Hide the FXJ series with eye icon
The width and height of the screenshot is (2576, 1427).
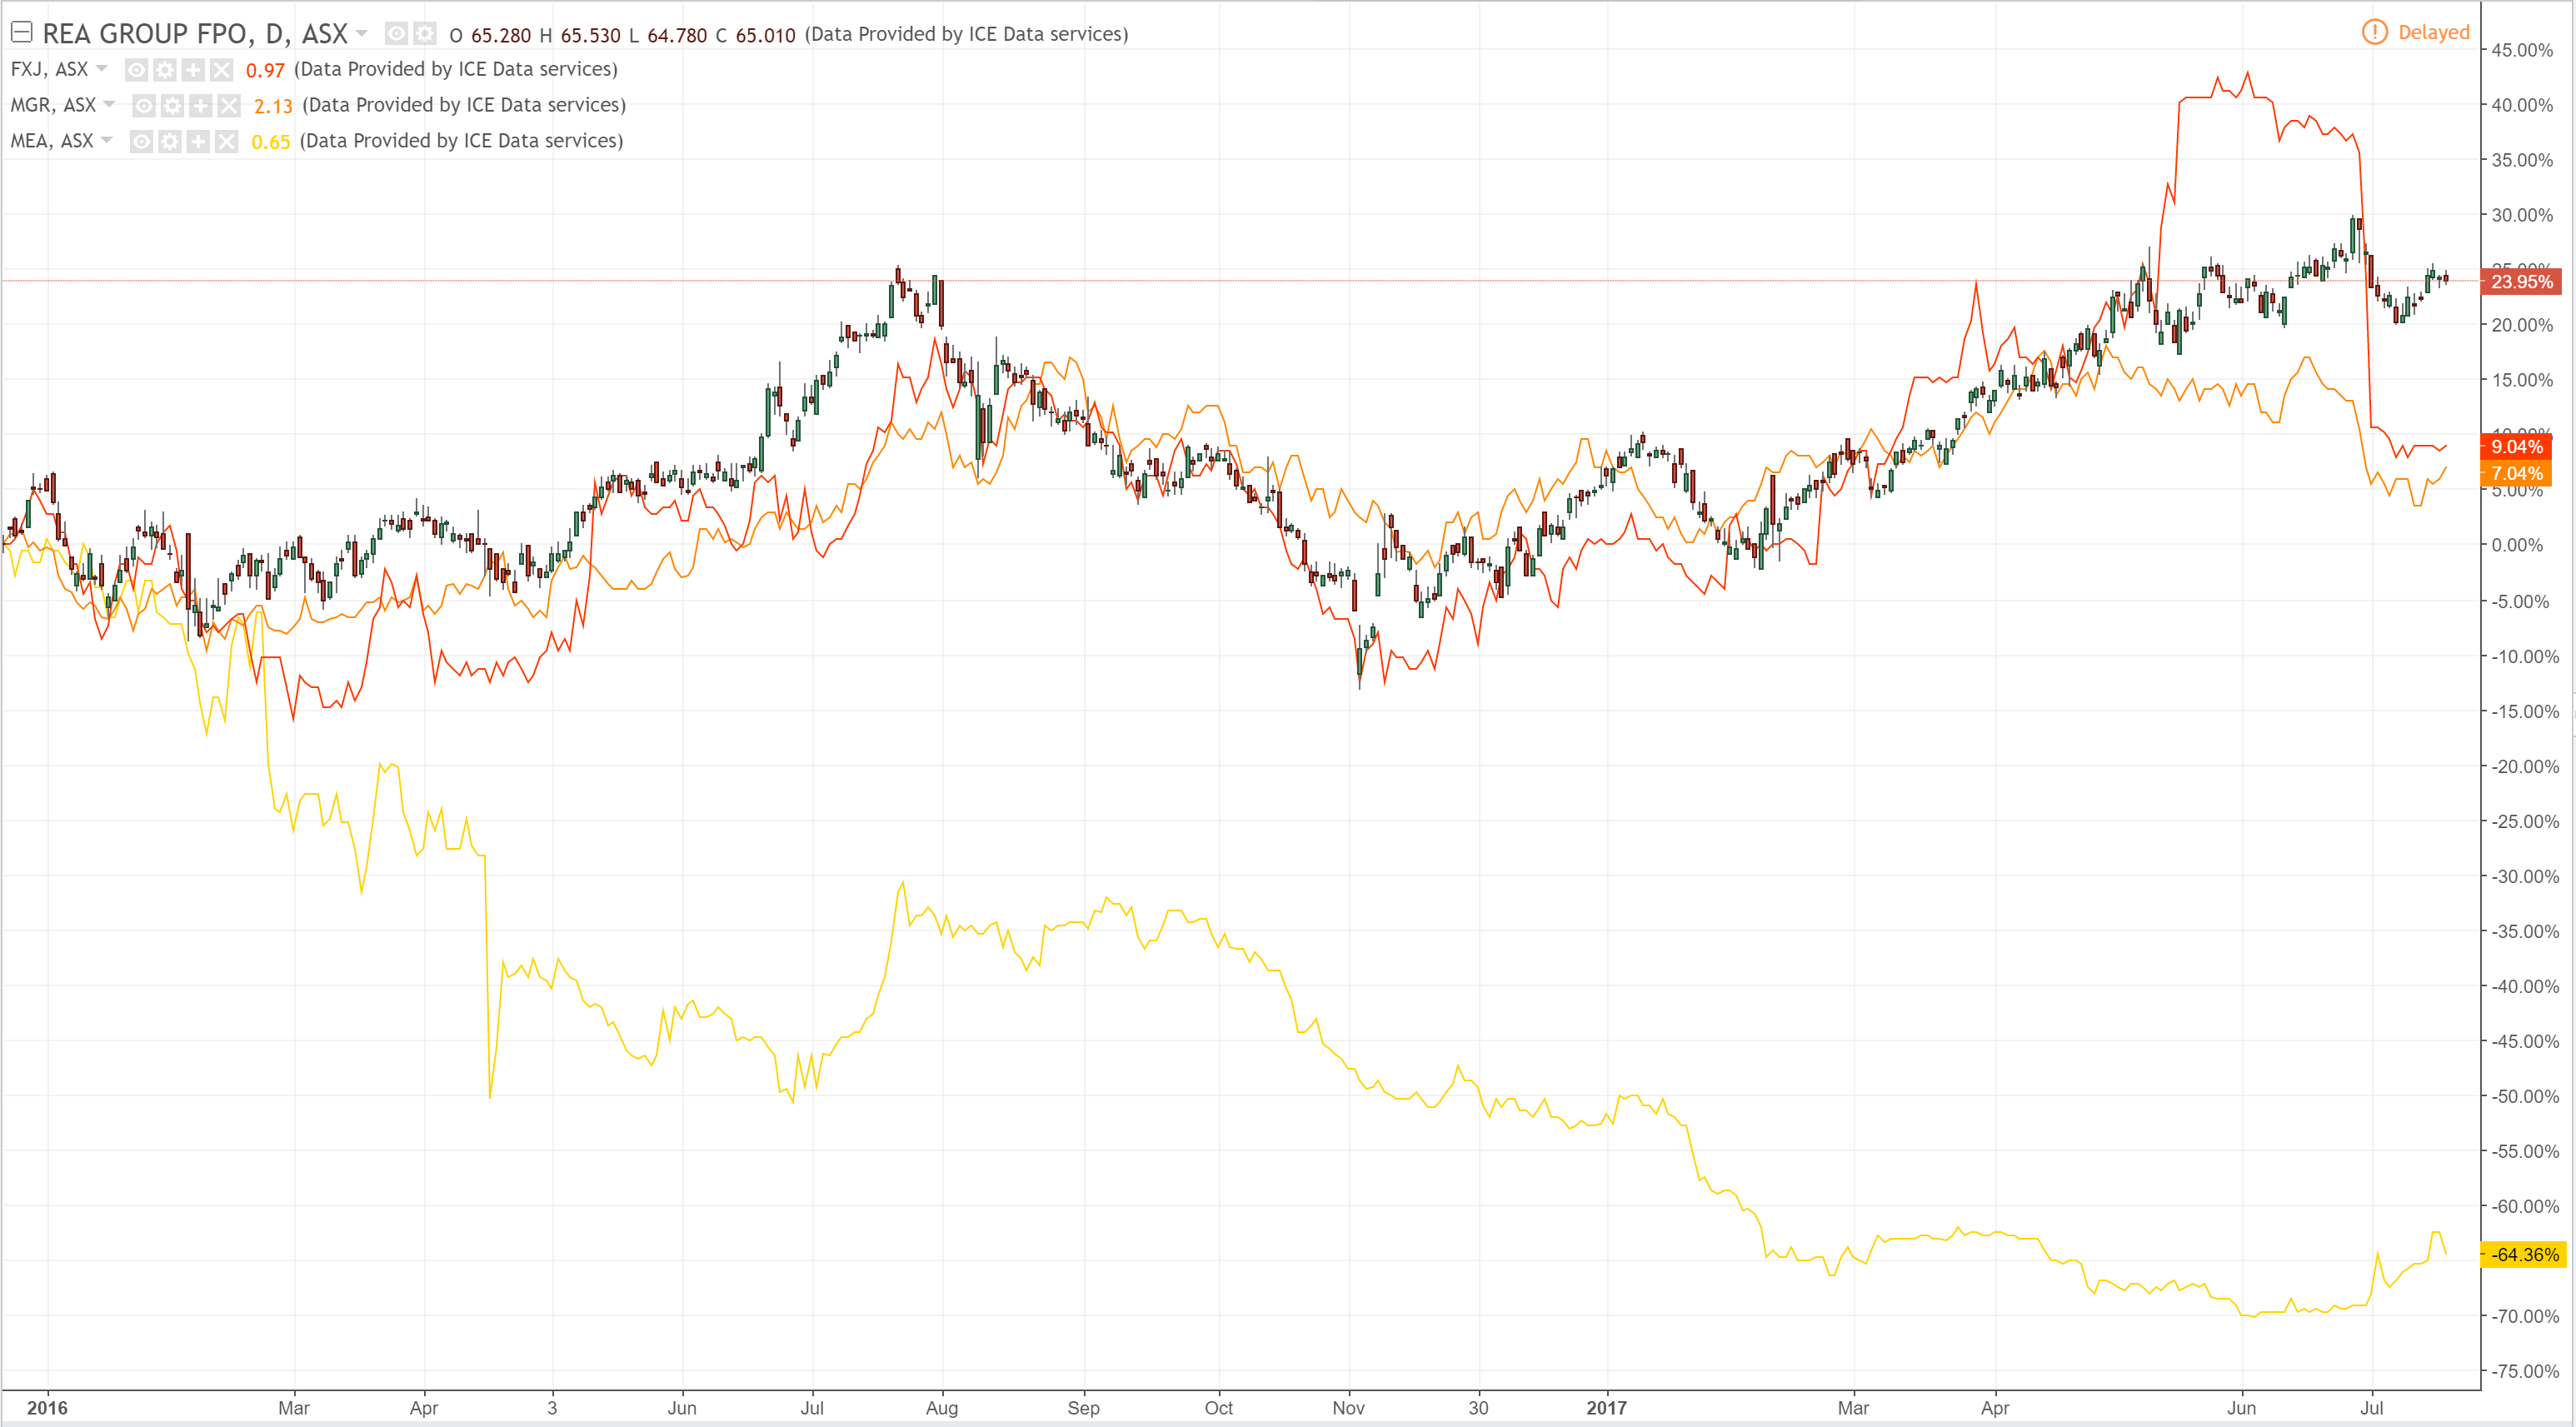click(137, 70)
